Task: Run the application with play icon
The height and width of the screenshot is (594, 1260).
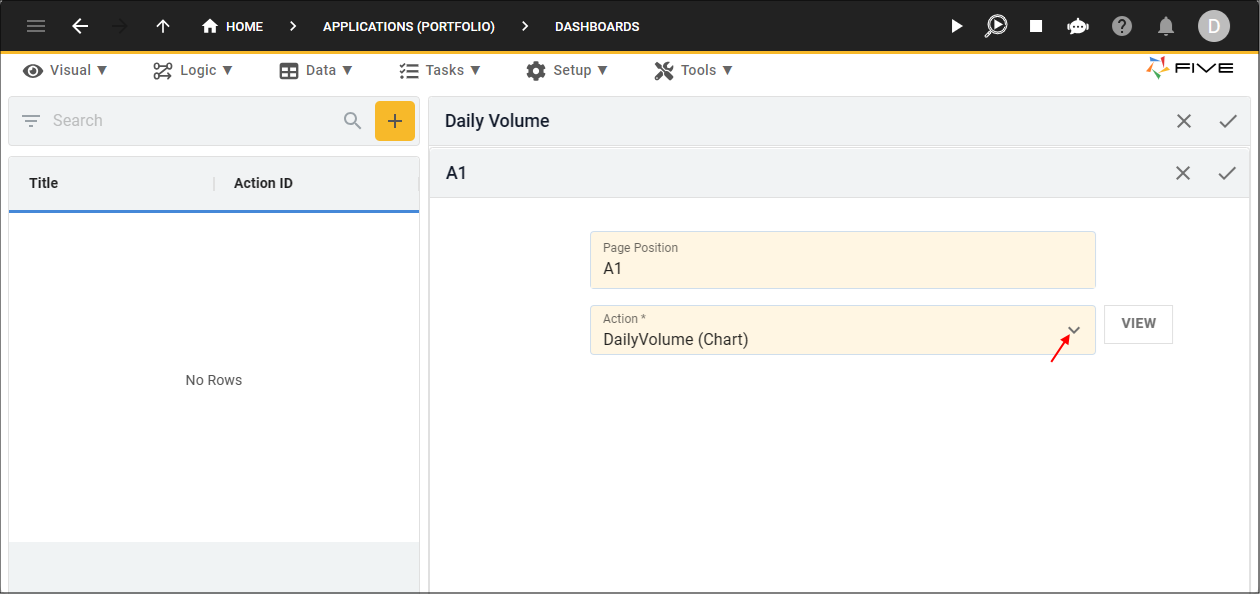Action: pos(957,26)
